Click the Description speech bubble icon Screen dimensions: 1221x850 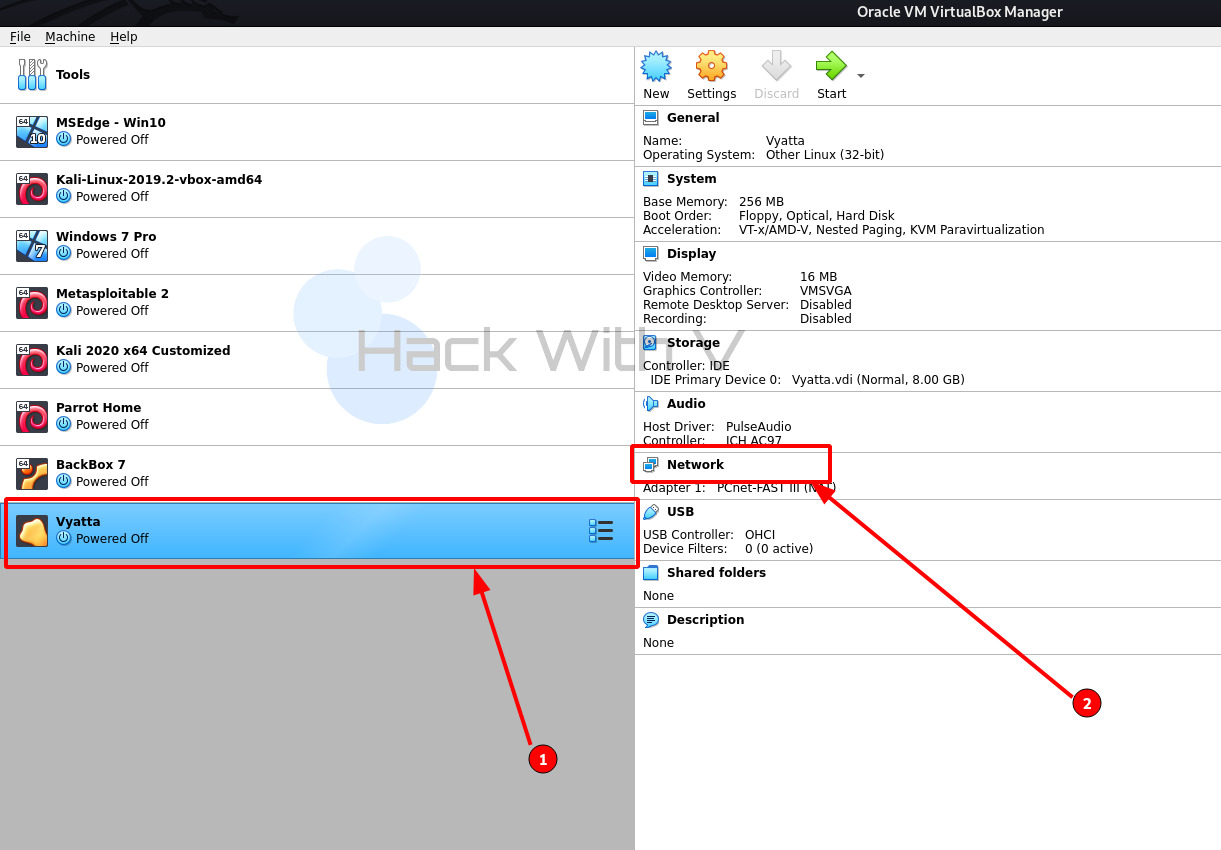(x=651, y=620)
